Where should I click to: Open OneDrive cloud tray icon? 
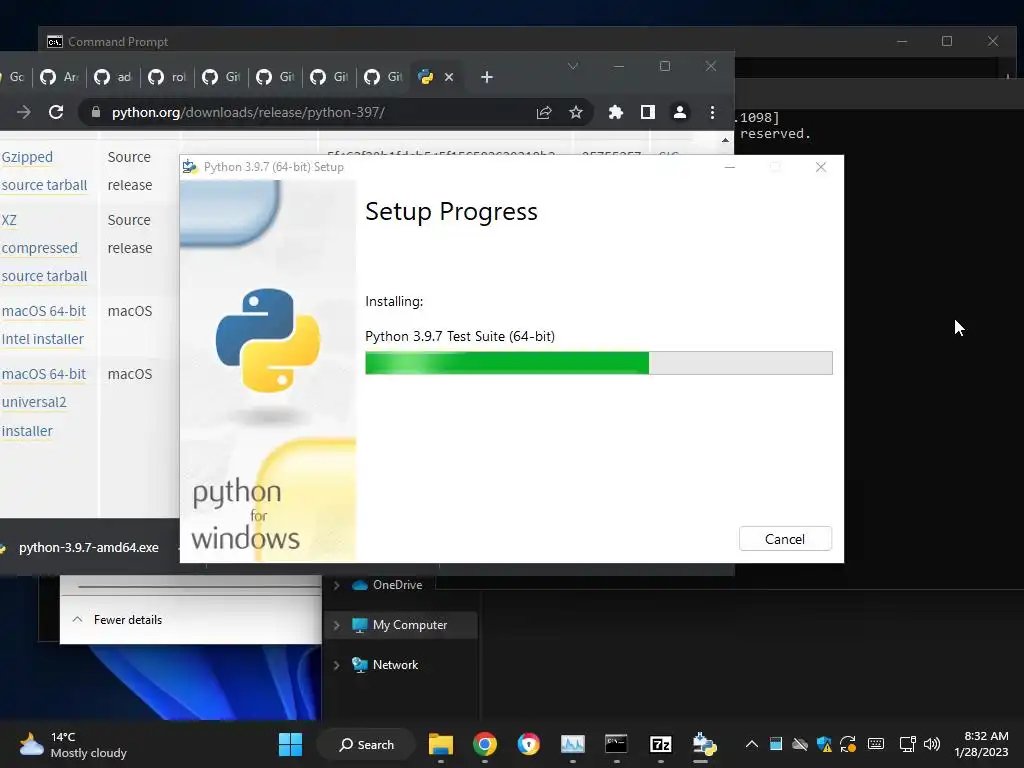(800, 744)
